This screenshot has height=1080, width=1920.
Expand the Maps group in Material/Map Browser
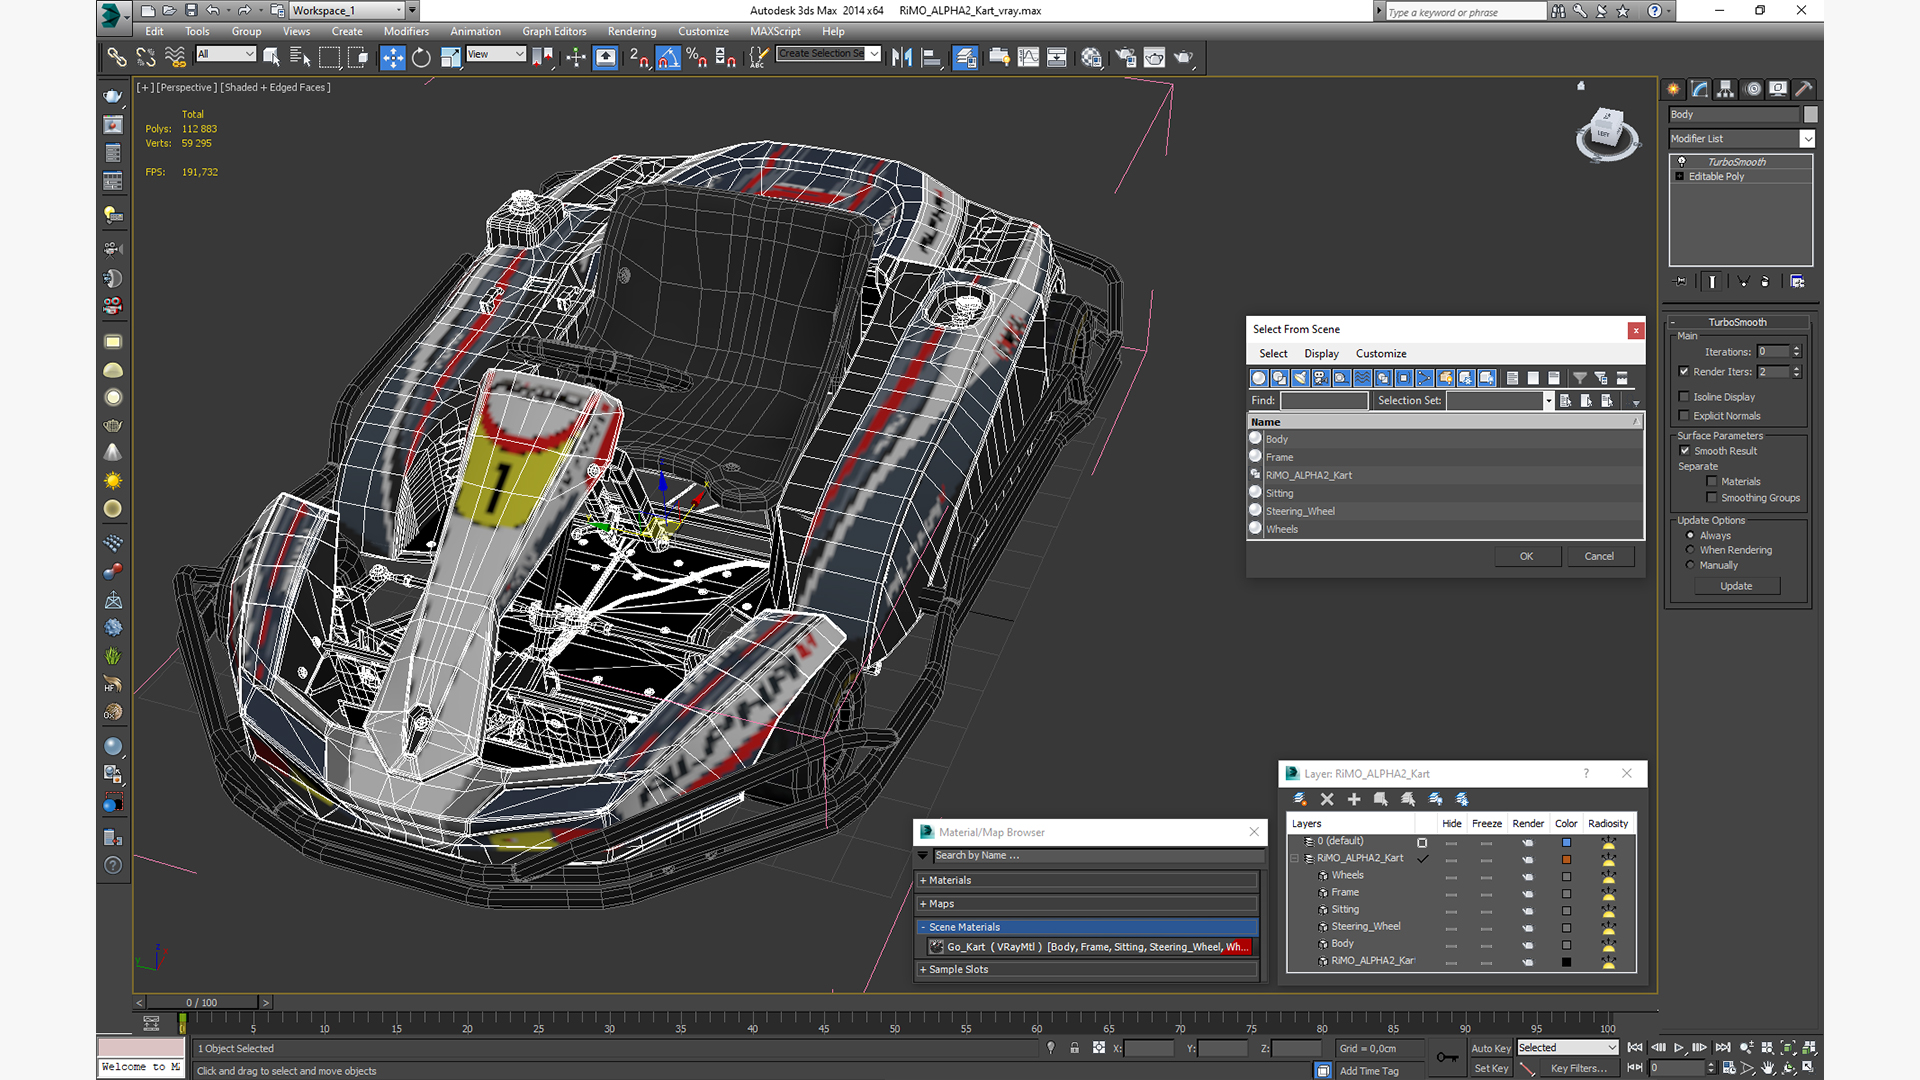1088,904
